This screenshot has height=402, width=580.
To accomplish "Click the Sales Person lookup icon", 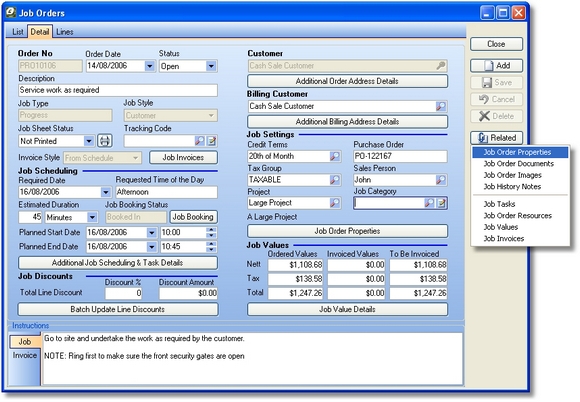I will pos(441,180).
